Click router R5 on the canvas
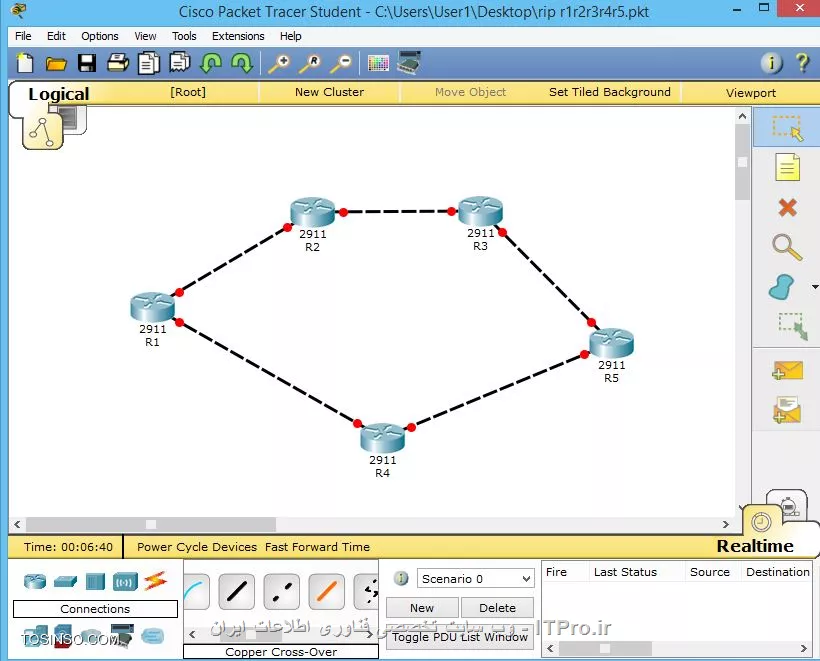Viewport: 820px width, 661px height. 611,343
